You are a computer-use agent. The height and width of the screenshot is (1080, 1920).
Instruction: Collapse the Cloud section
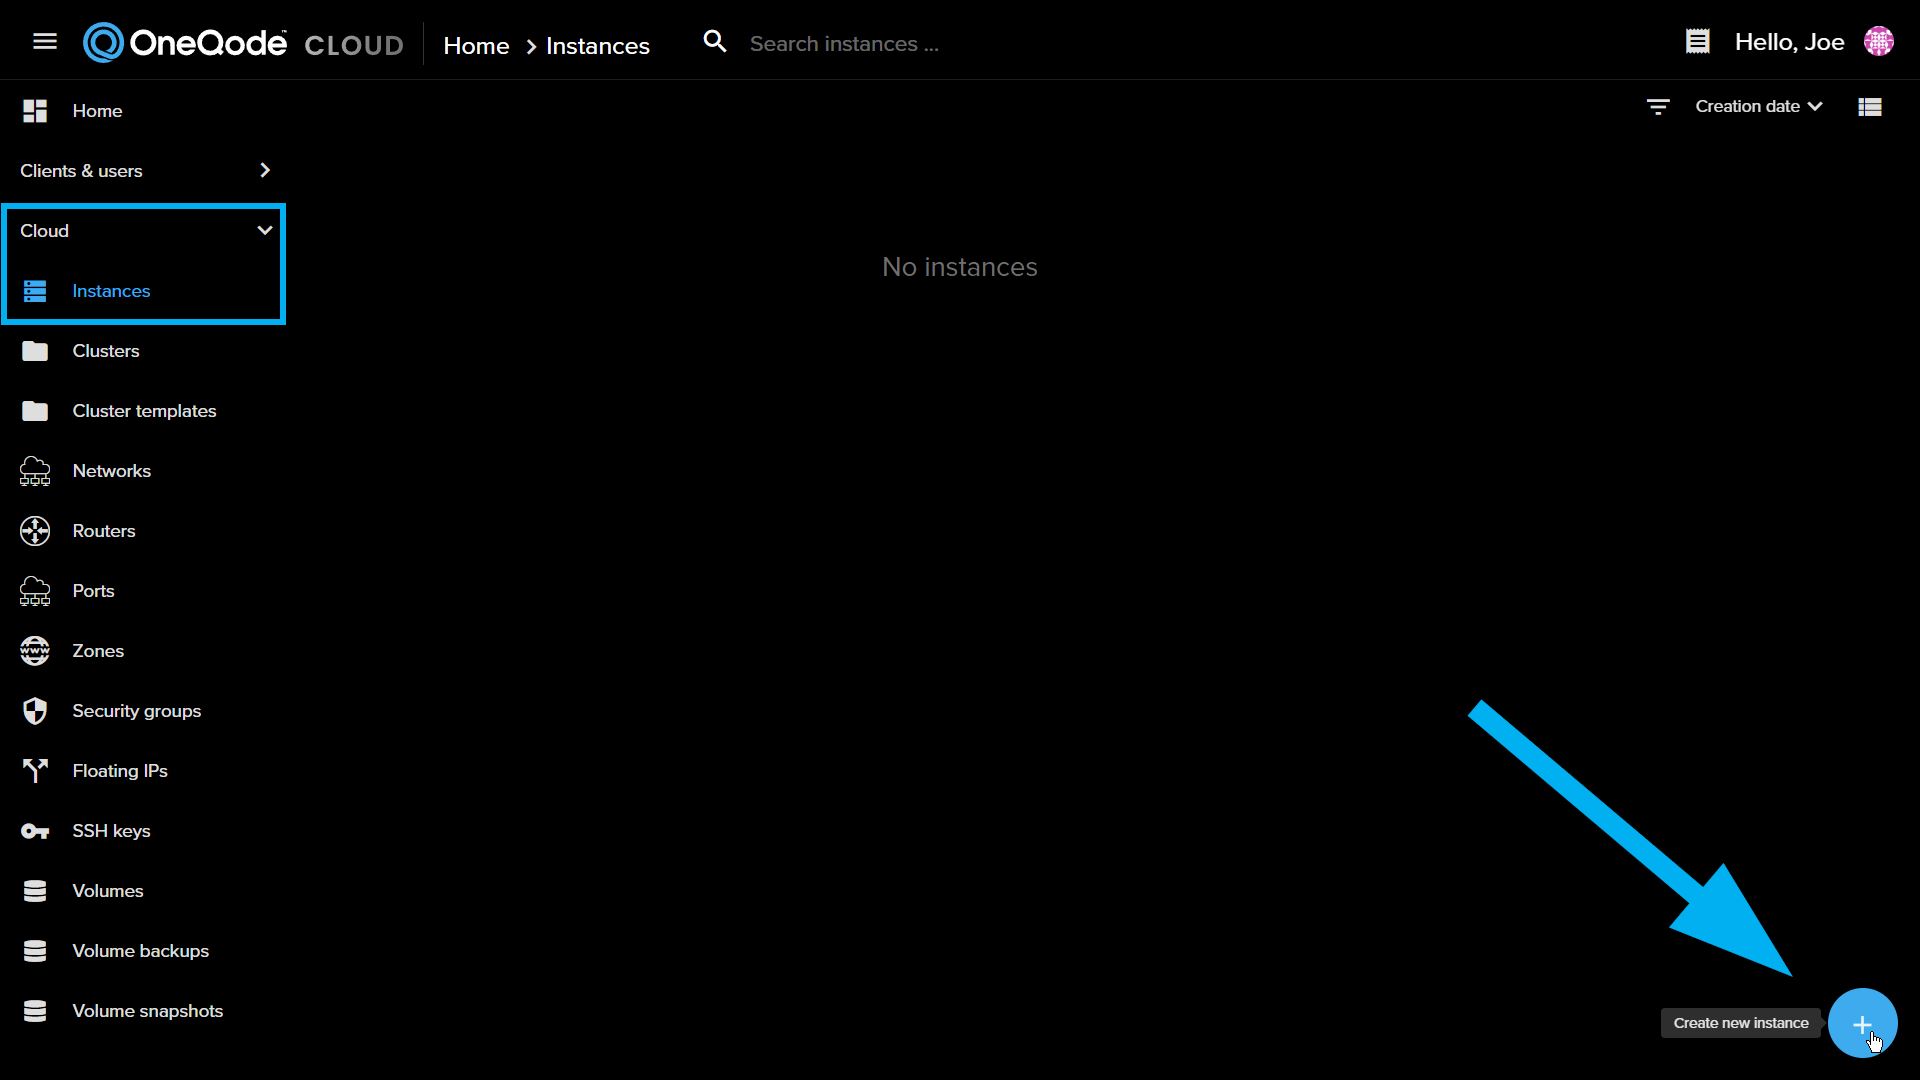[264, 230]
